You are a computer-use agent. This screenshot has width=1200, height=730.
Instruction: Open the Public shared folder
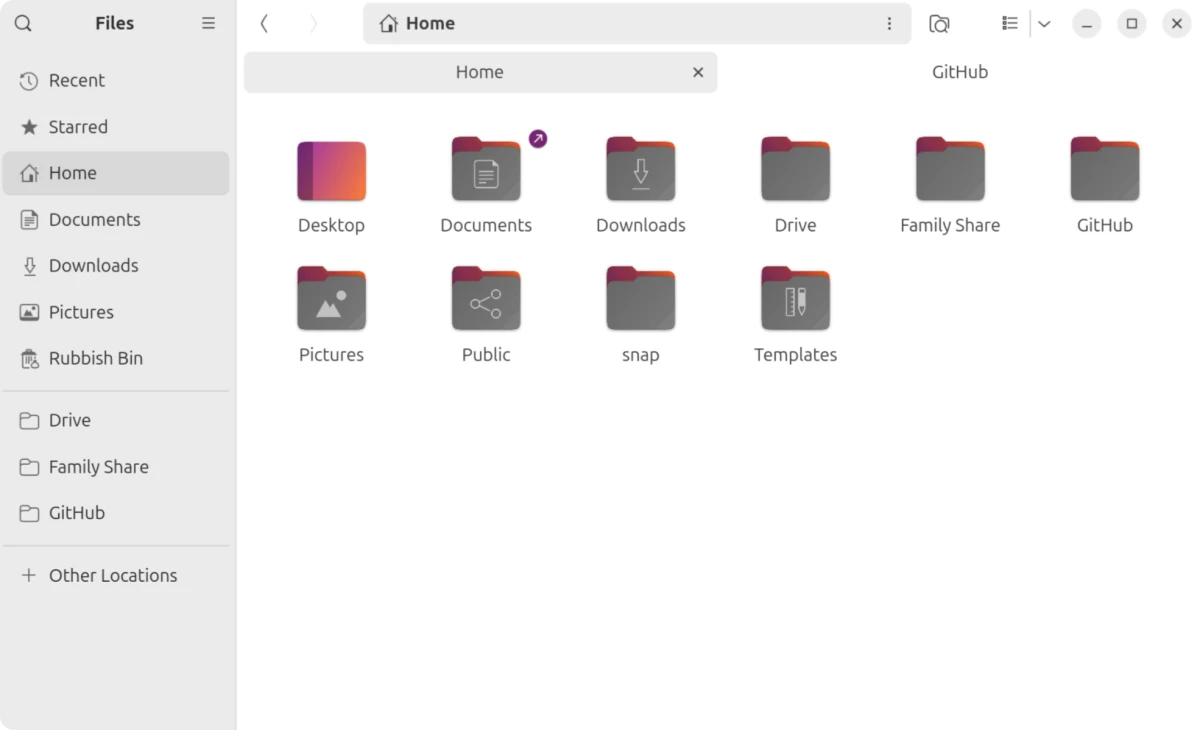(486, 299)
